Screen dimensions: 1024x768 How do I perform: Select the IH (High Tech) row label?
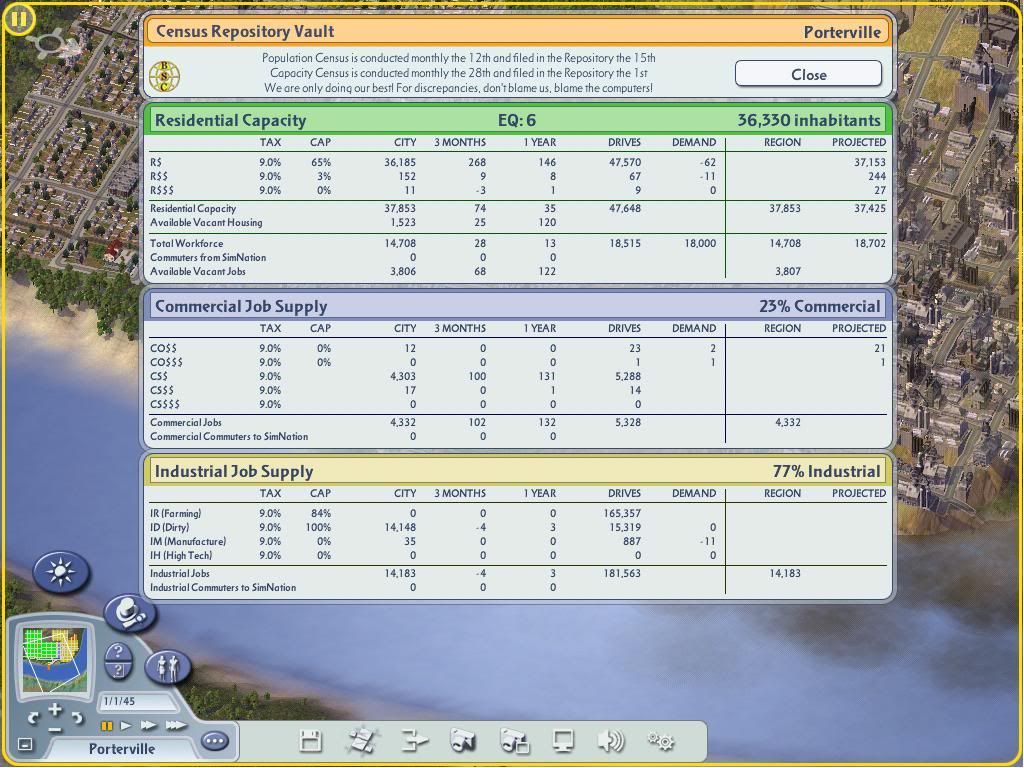coord(181,556)
